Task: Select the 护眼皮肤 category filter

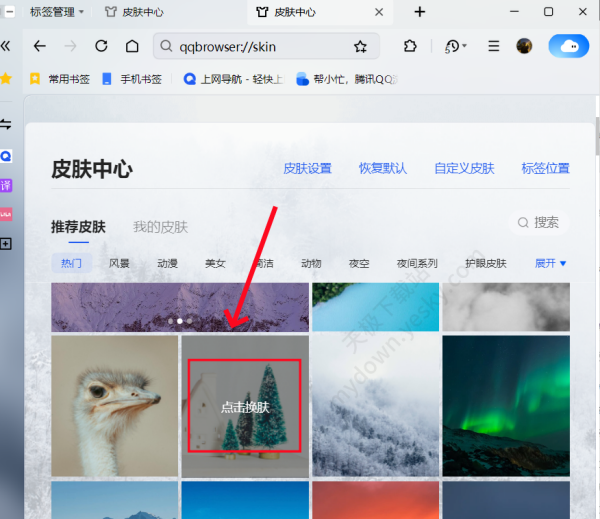Action: click(x=485, y=264)
